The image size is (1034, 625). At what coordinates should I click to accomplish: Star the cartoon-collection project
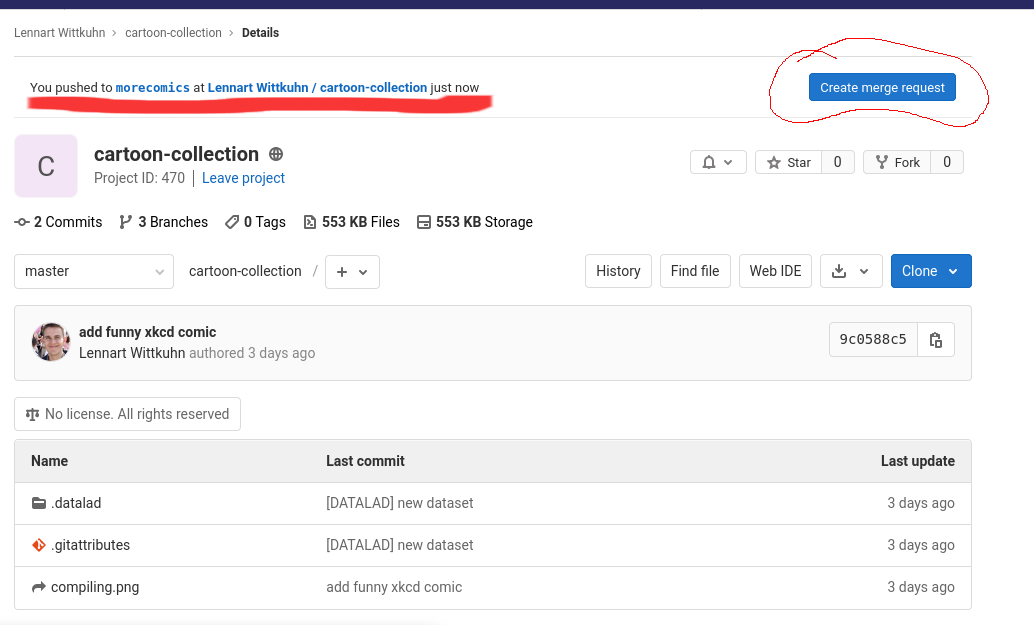tap(788, 162)
